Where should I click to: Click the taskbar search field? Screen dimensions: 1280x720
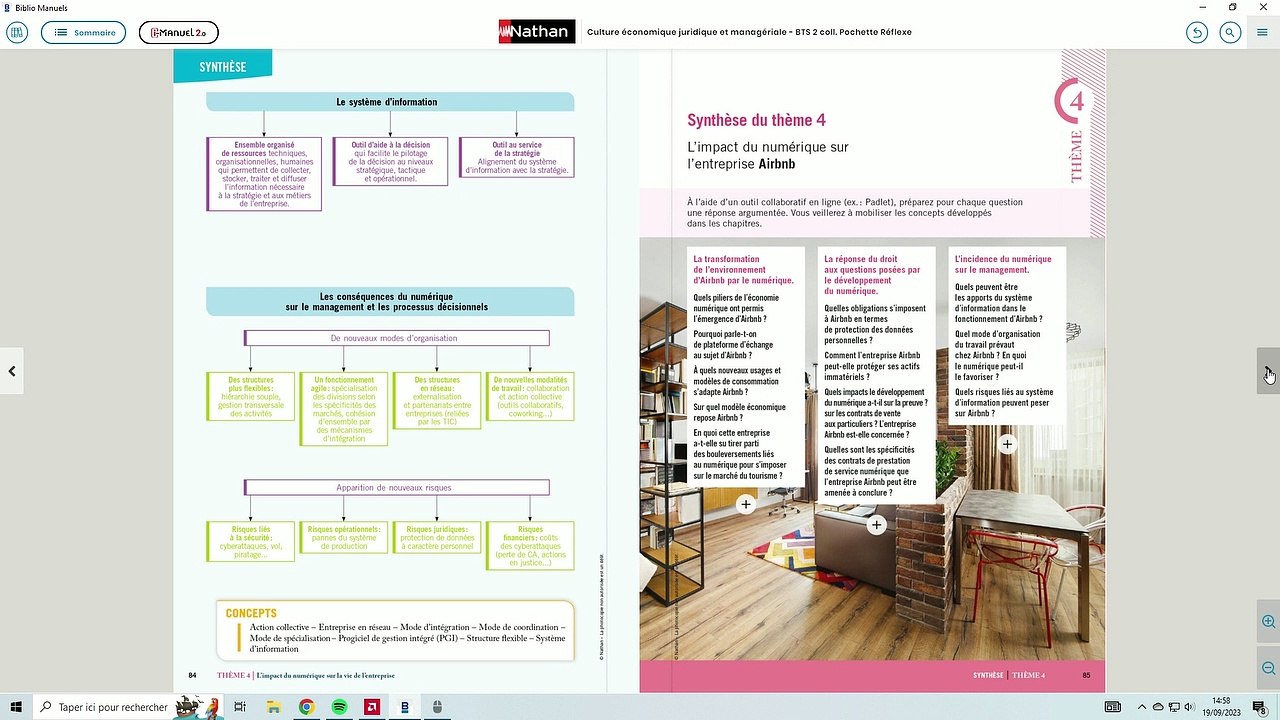[x=130, y=707]
